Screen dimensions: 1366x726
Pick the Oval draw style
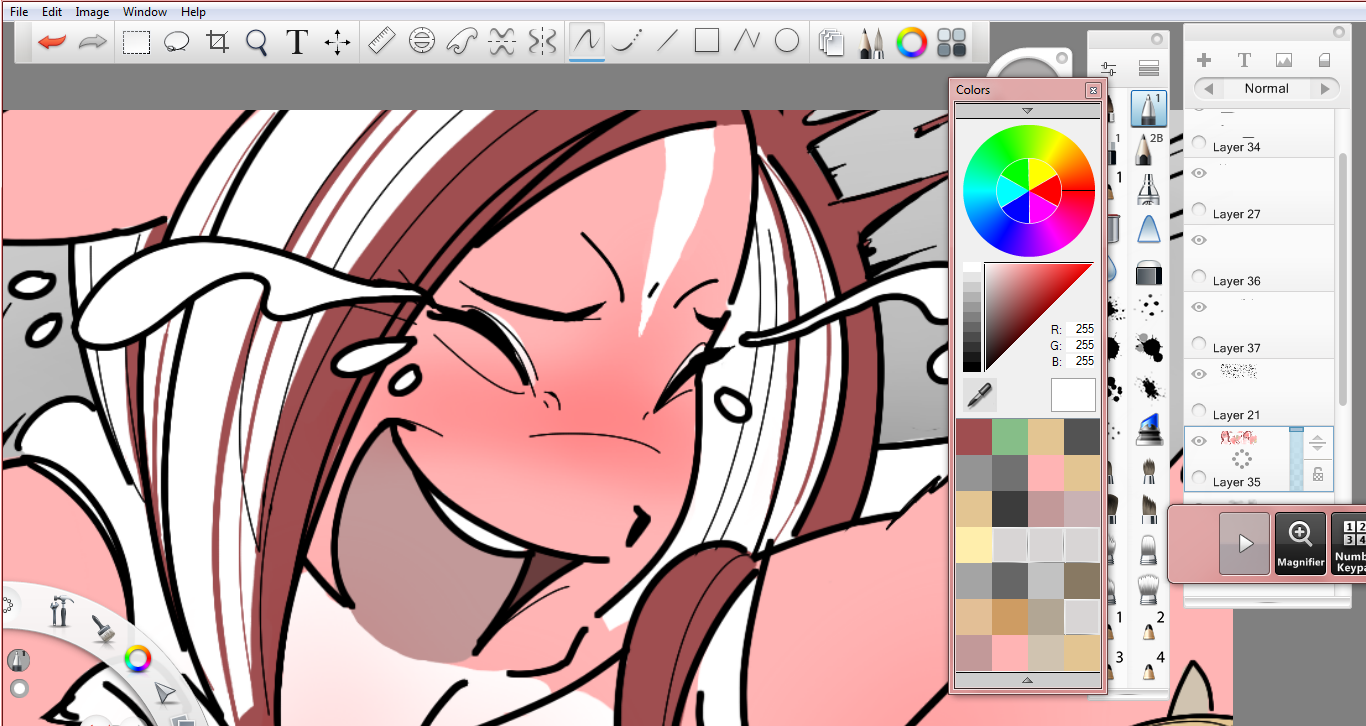(788, 41)
